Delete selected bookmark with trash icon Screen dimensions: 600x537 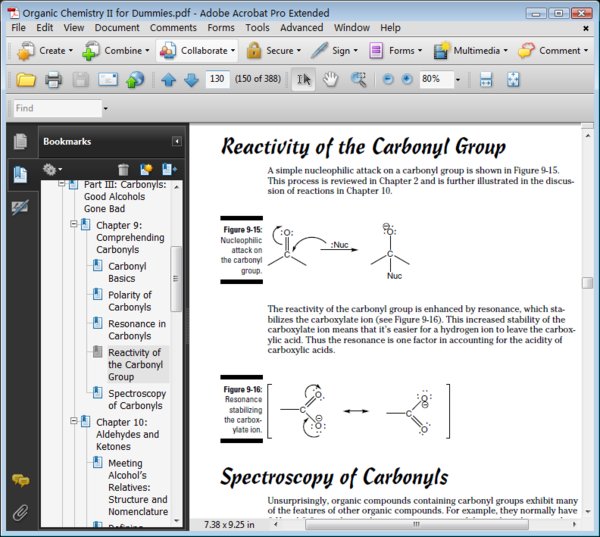(x=123, y=170)
